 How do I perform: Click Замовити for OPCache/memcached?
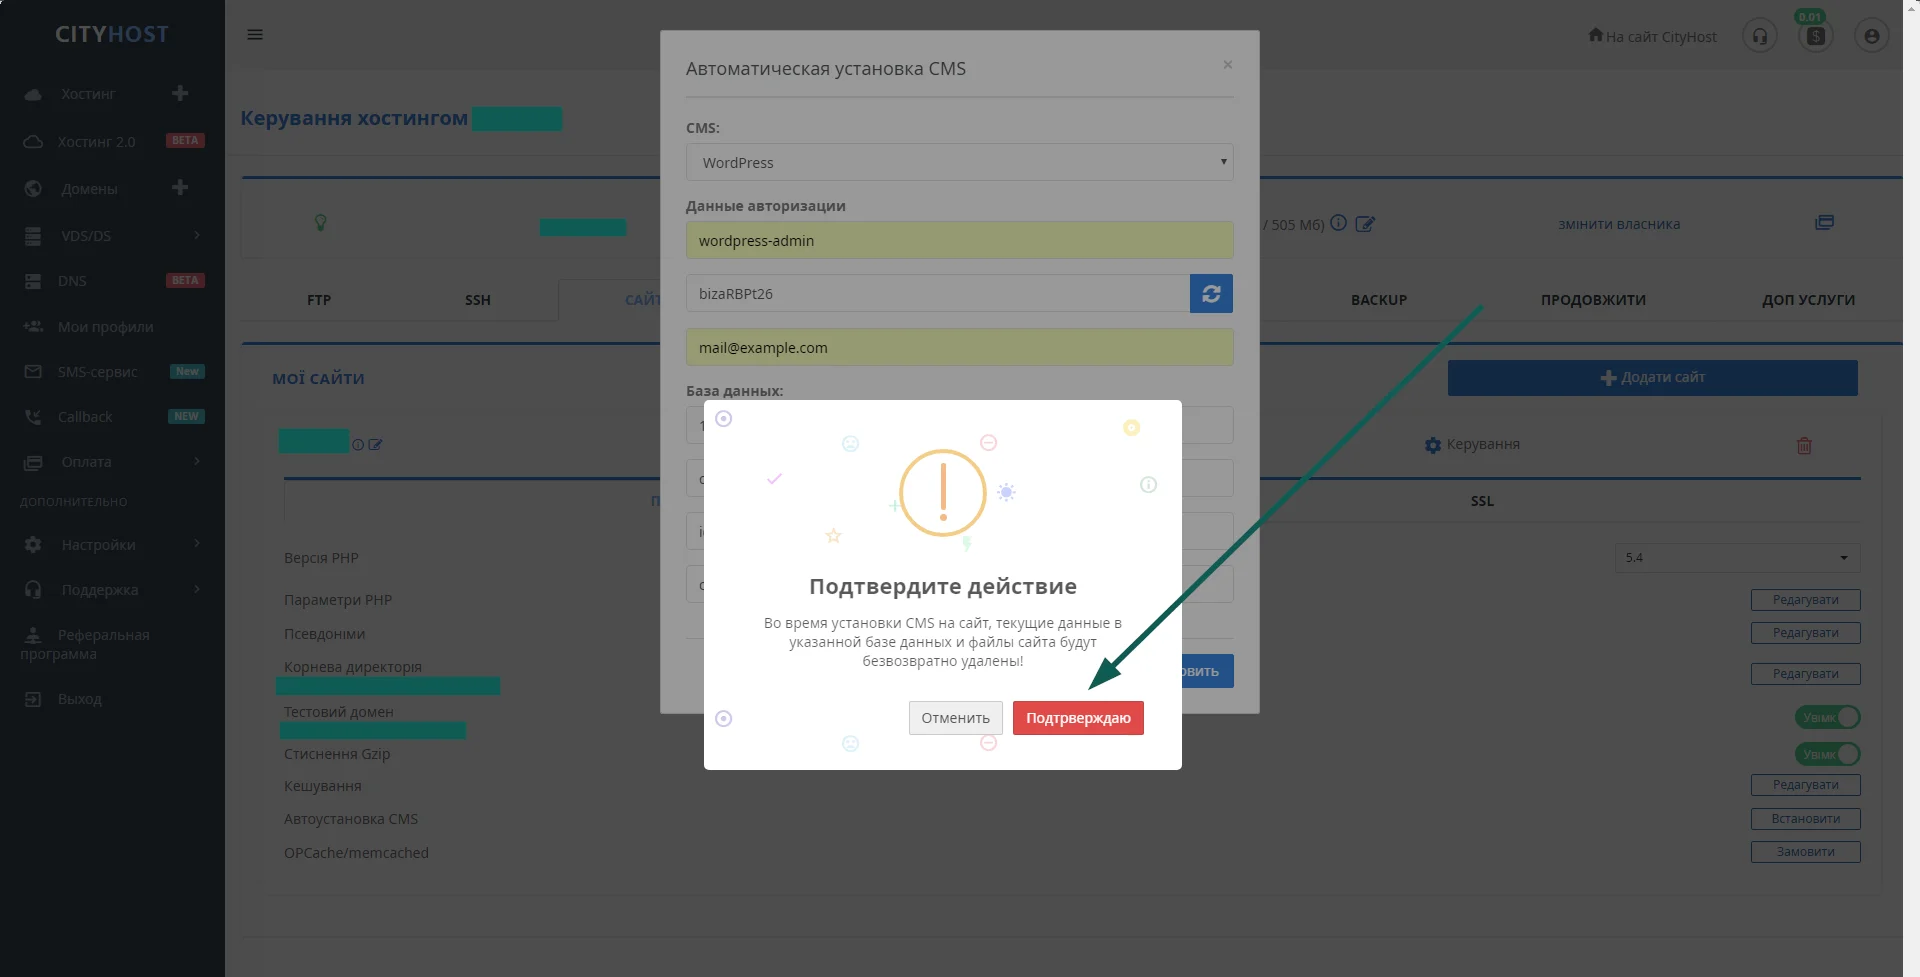(x=1805, y=852)
